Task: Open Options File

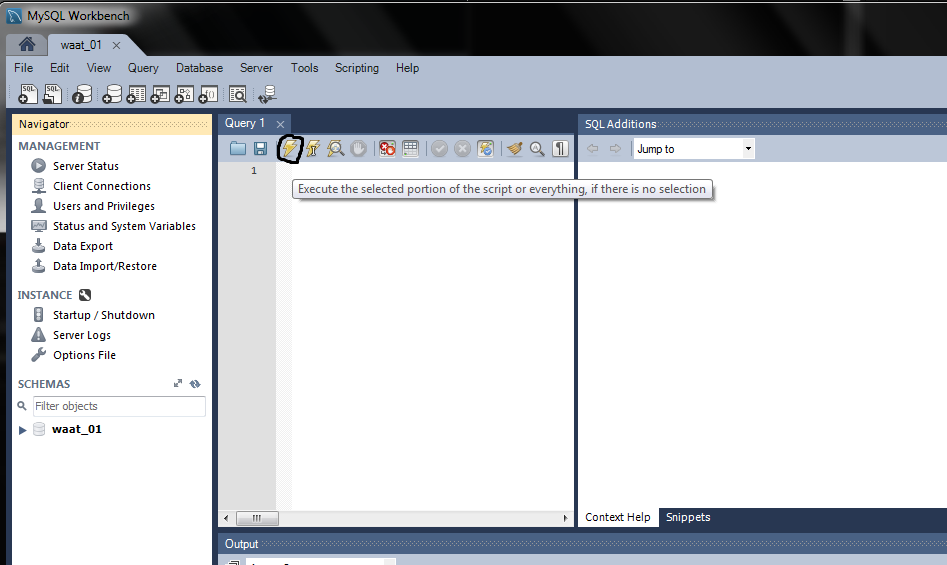Action: 84,355
